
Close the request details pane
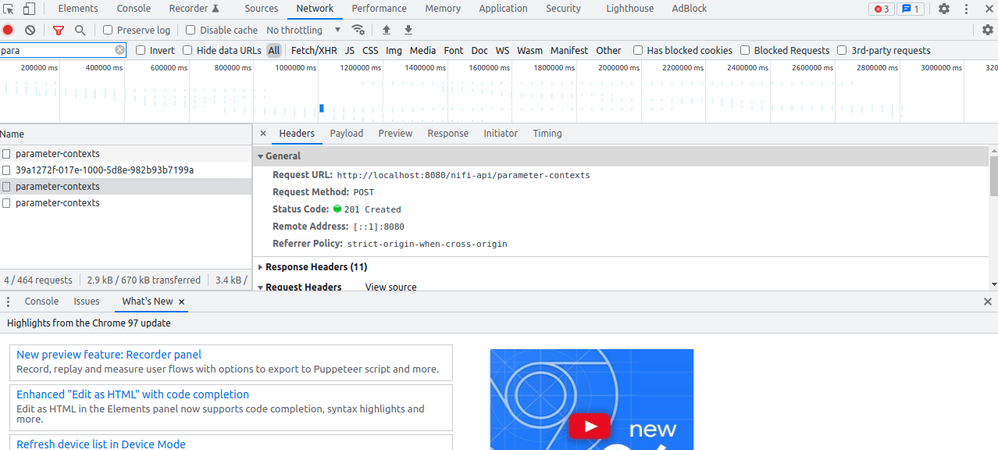point(263,134)
